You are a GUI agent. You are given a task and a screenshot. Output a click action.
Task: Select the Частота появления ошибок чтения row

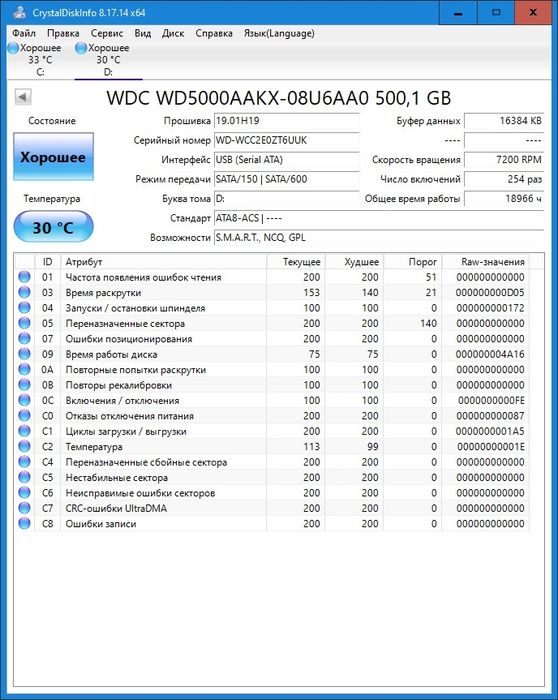tap(272, 277)
